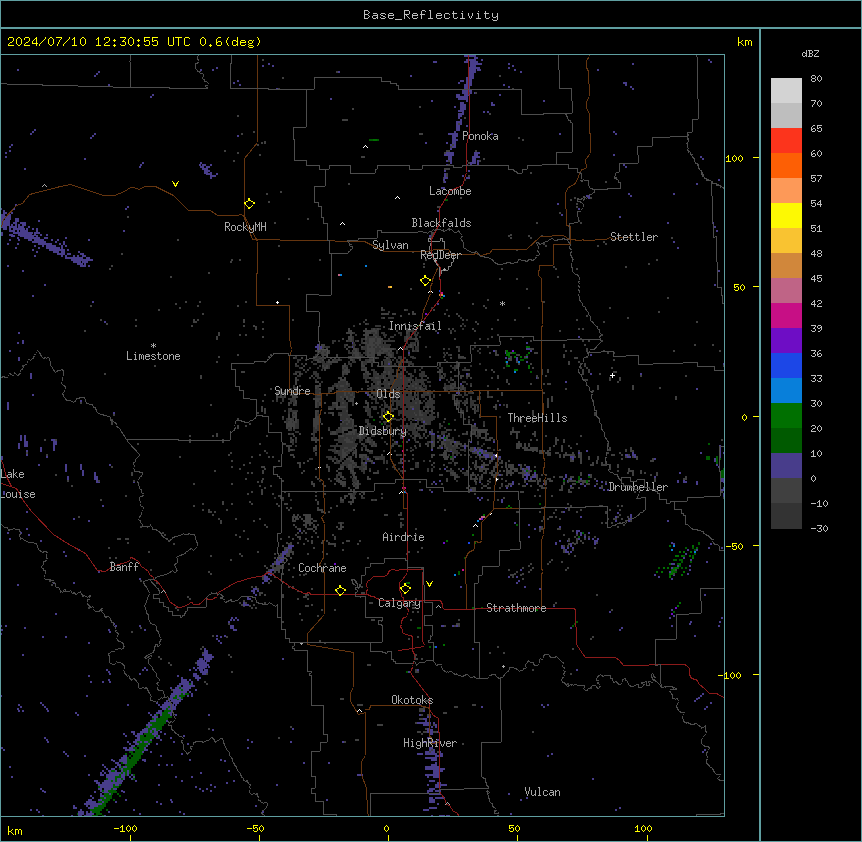Click the Airdrie city label
This screenshot has width=862, height=842.
tap(403, 537)
